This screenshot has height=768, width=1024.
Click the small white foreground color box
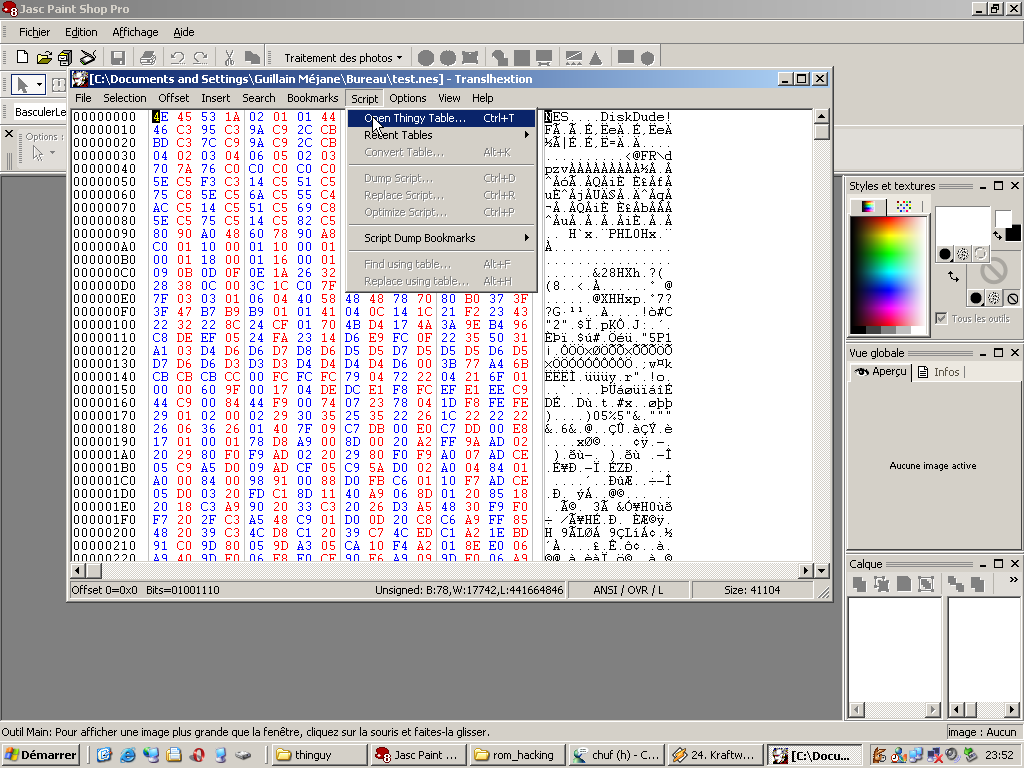[x=1003, y=219]
